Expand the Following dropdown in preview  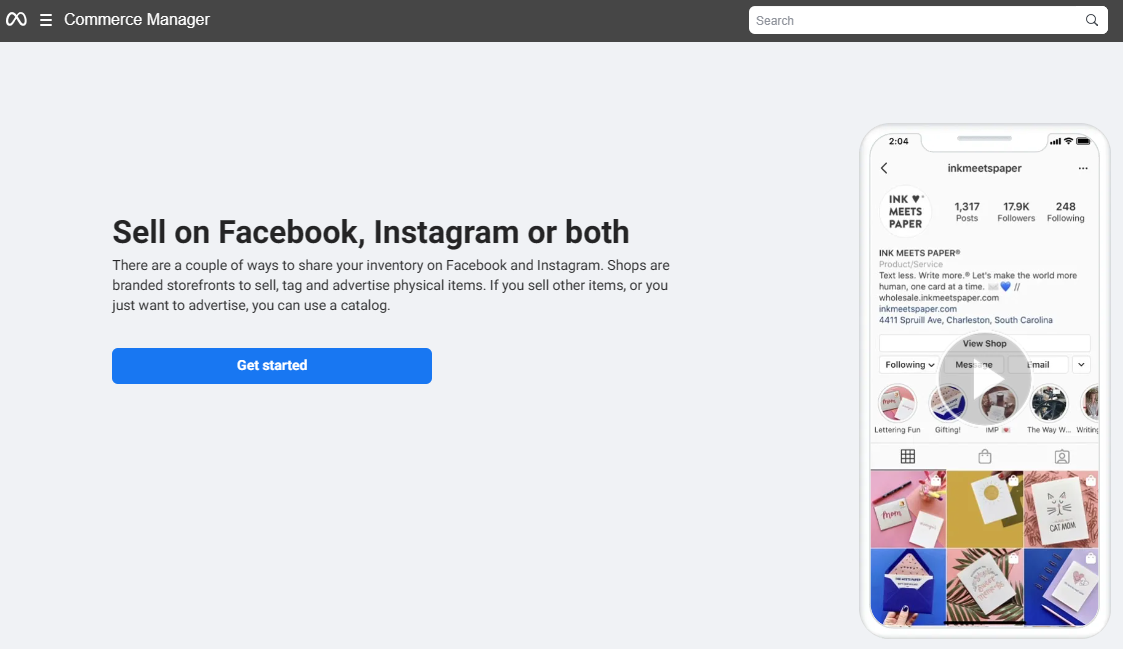coord(910,365)
